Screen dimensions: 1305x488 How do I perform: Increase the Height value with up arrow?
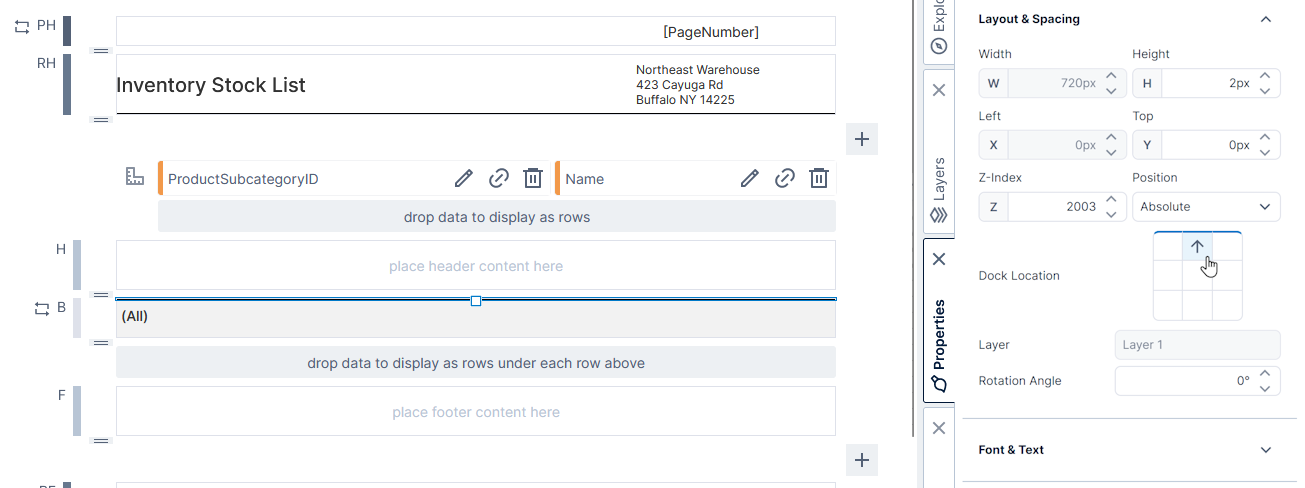point(1265,76)
